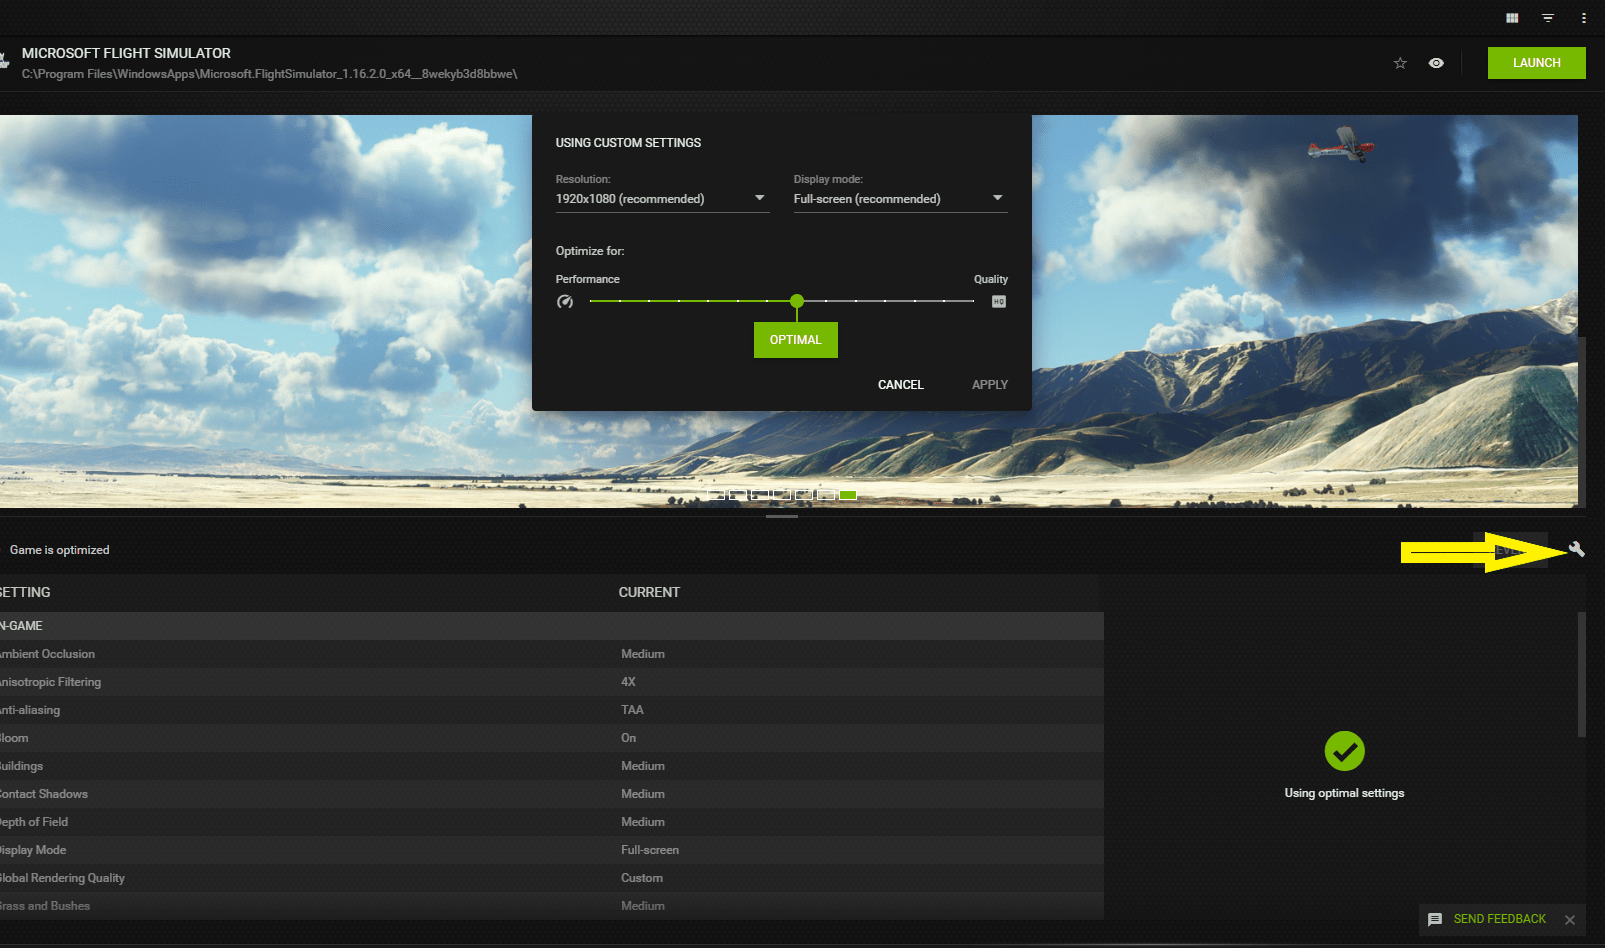This screenshot has width=1605, height=948.
Task: Click the green checkmark under Using optimal settings
Action: pos(1344,751)
